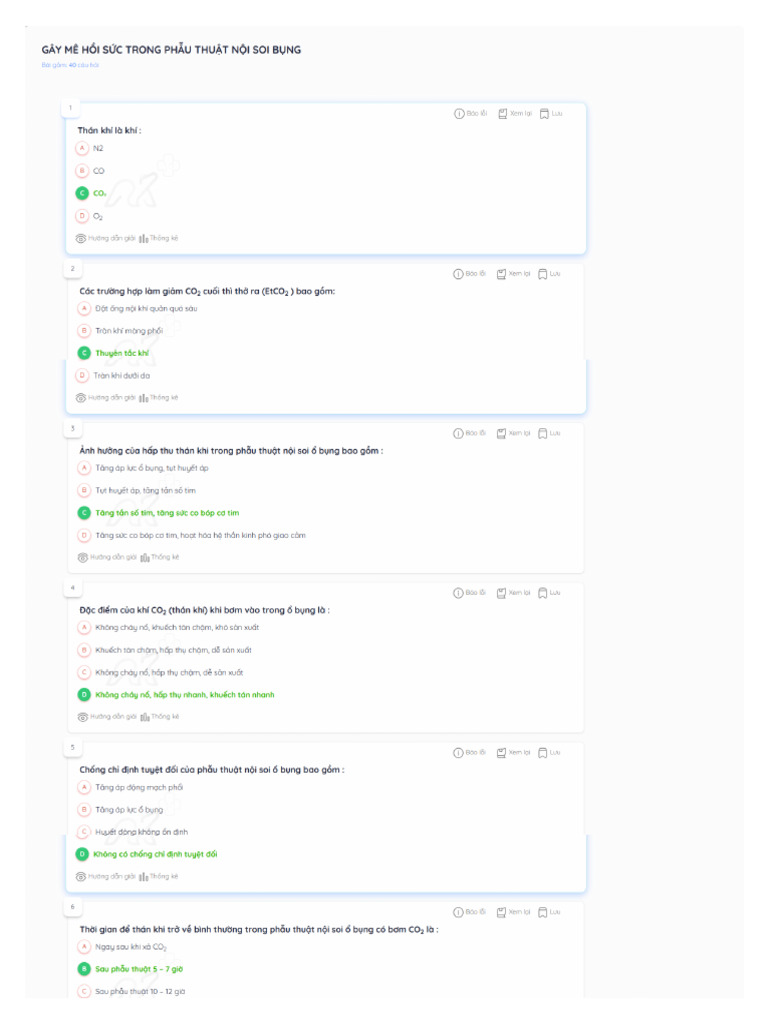Click the Xem lại link on question 5

[x=502, y=752]
